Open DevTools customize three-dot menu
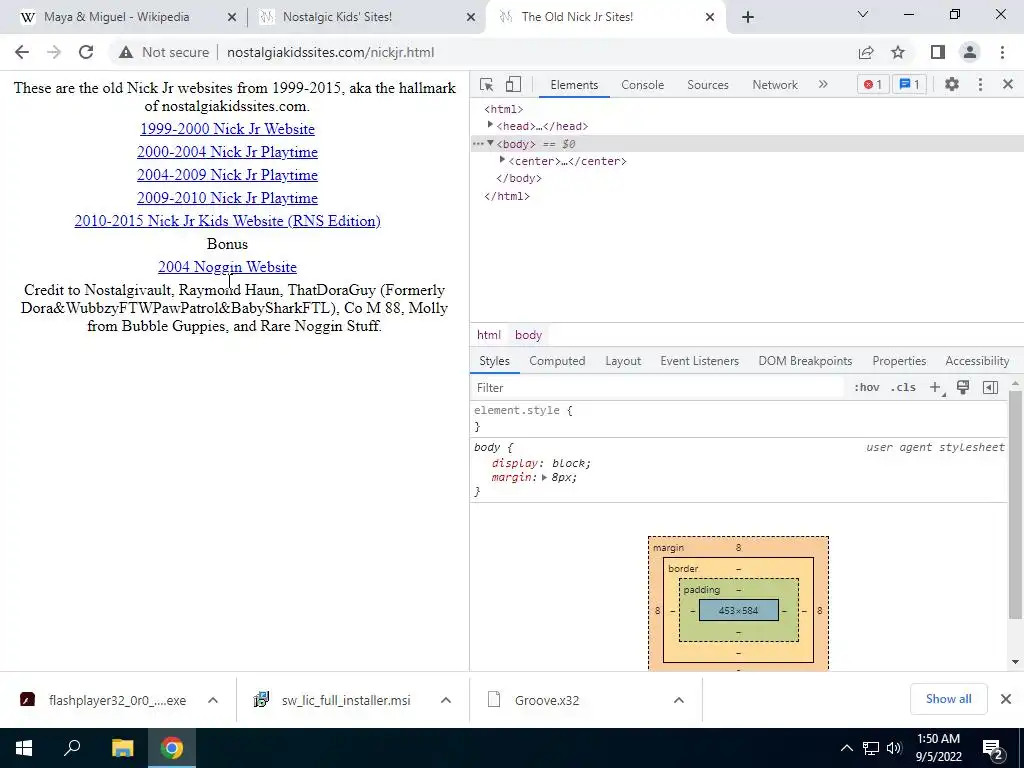 (980, 84)
